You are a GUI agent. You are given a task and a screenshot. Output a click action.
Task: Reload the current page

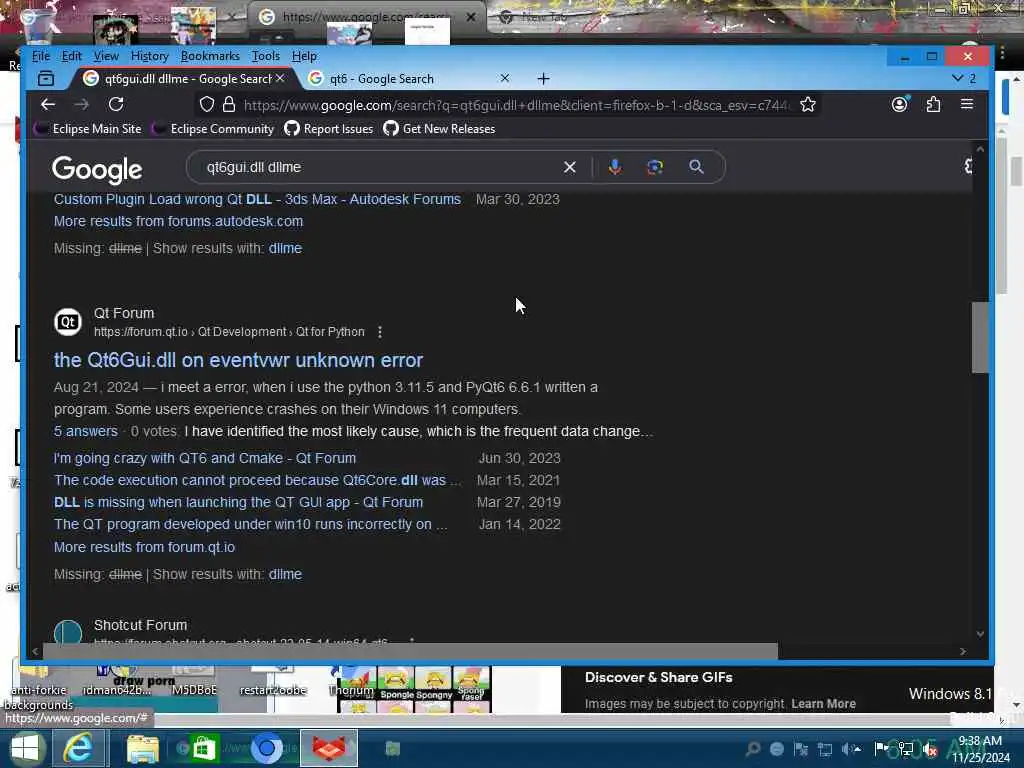116,104
